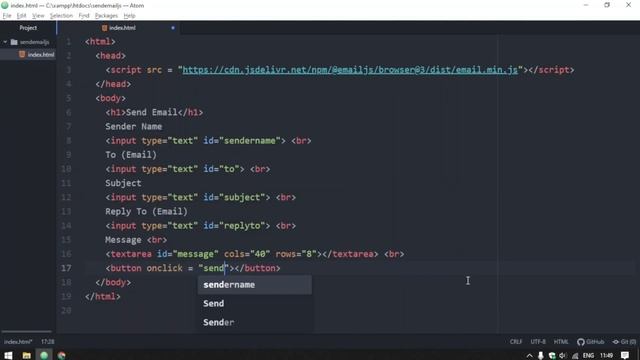Click the HTML icon on the editor tab

(x=104, y=28)
